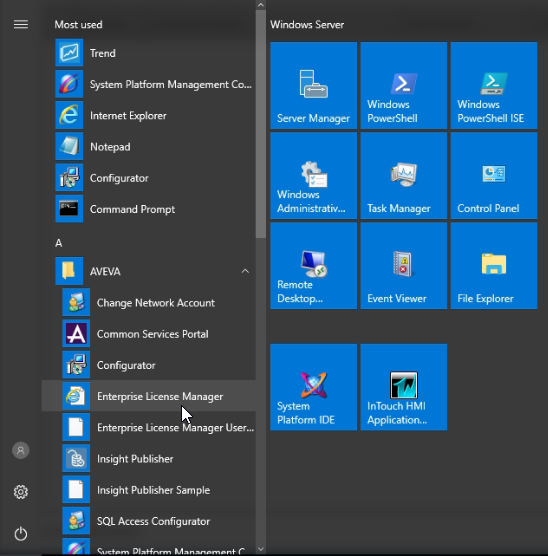The width and height of the screenshot is (548, 556).
Task: Launch the Windows PowerShell tile
Action: (404, 85)
